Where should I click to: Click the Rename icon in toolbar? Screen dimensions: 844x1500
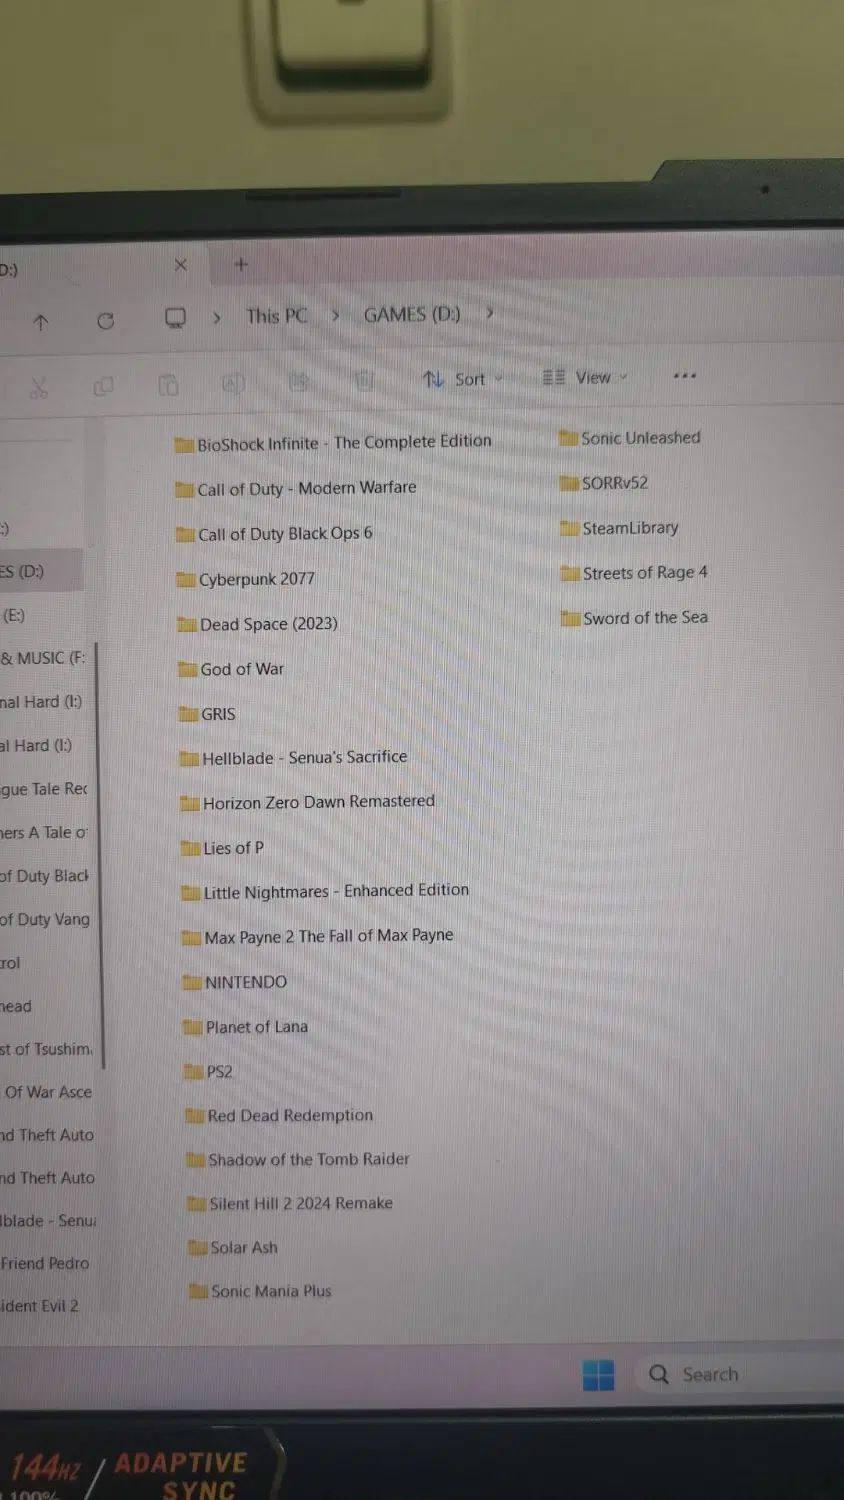(233, 383)
